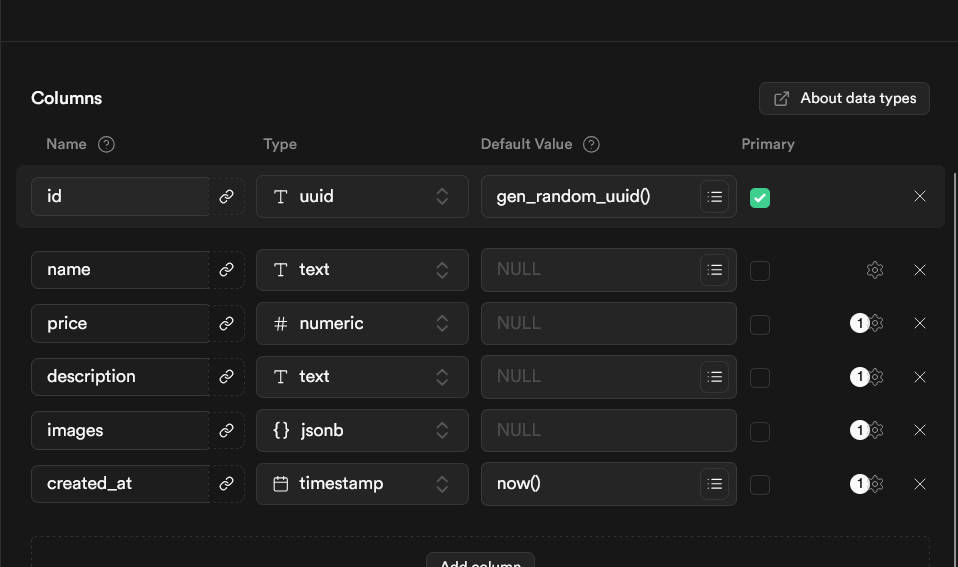
Task: Expand the jsonb type selector for images
Action: [x=362, y=430]
